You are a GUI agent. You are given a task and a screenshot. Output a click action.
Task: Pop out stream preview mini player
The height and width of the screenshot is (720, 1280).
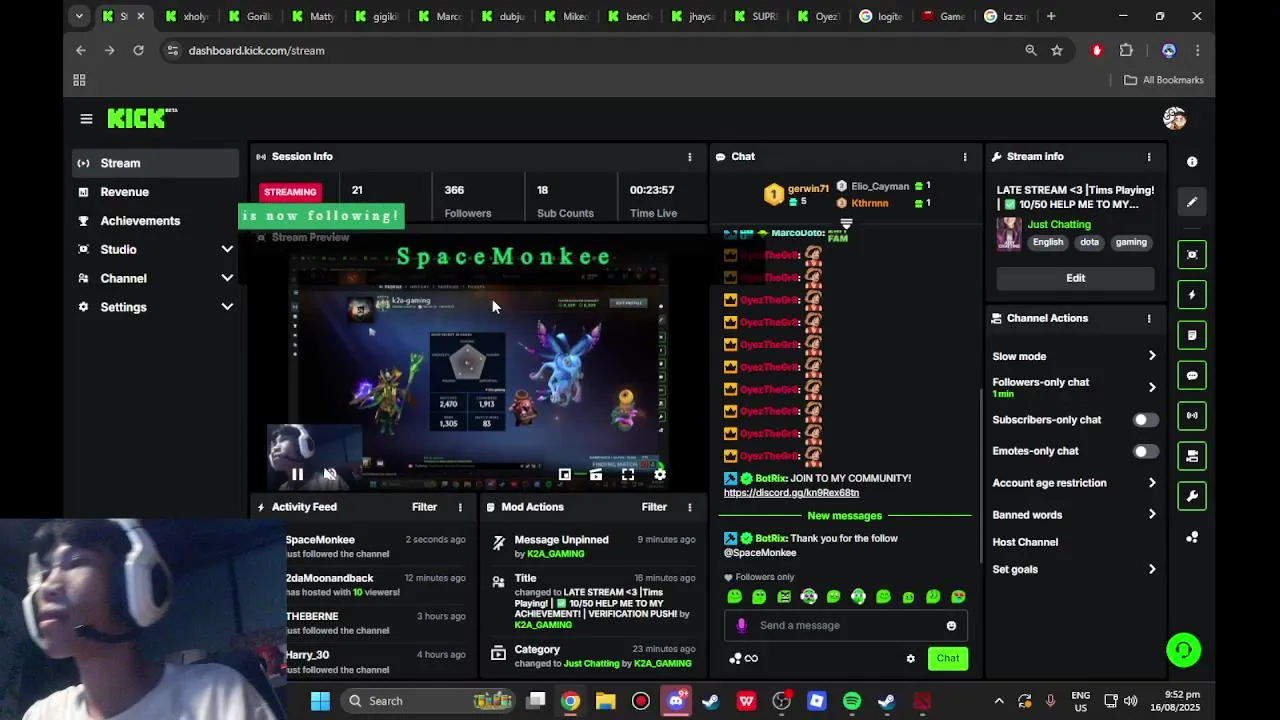[x=565, y=475]
